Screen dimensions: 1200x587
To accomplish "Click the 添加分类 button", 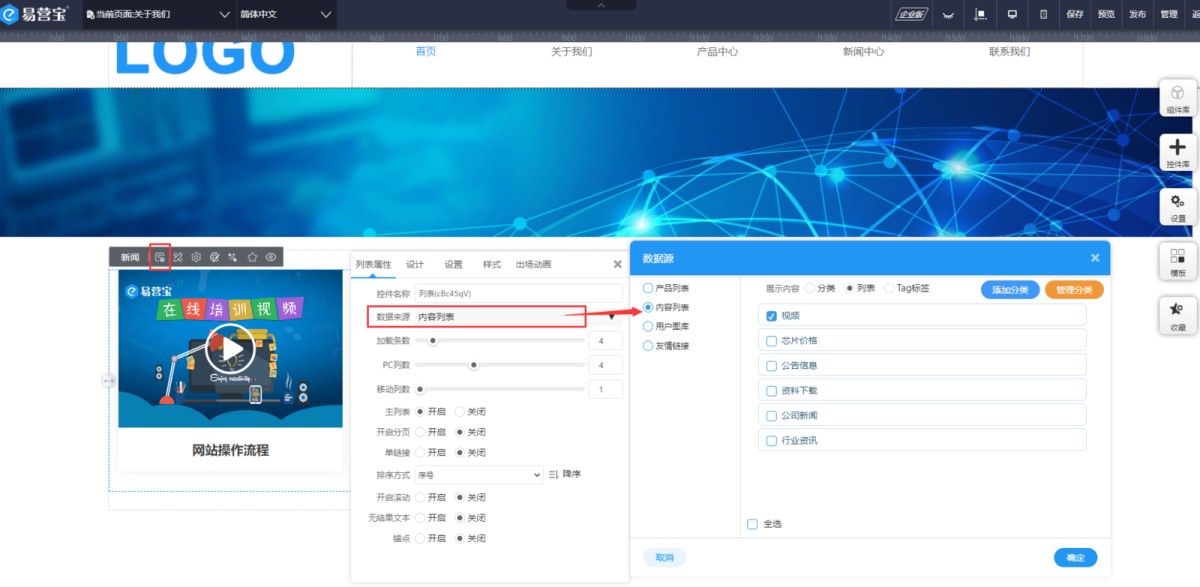I will [x=1010, y=290].
